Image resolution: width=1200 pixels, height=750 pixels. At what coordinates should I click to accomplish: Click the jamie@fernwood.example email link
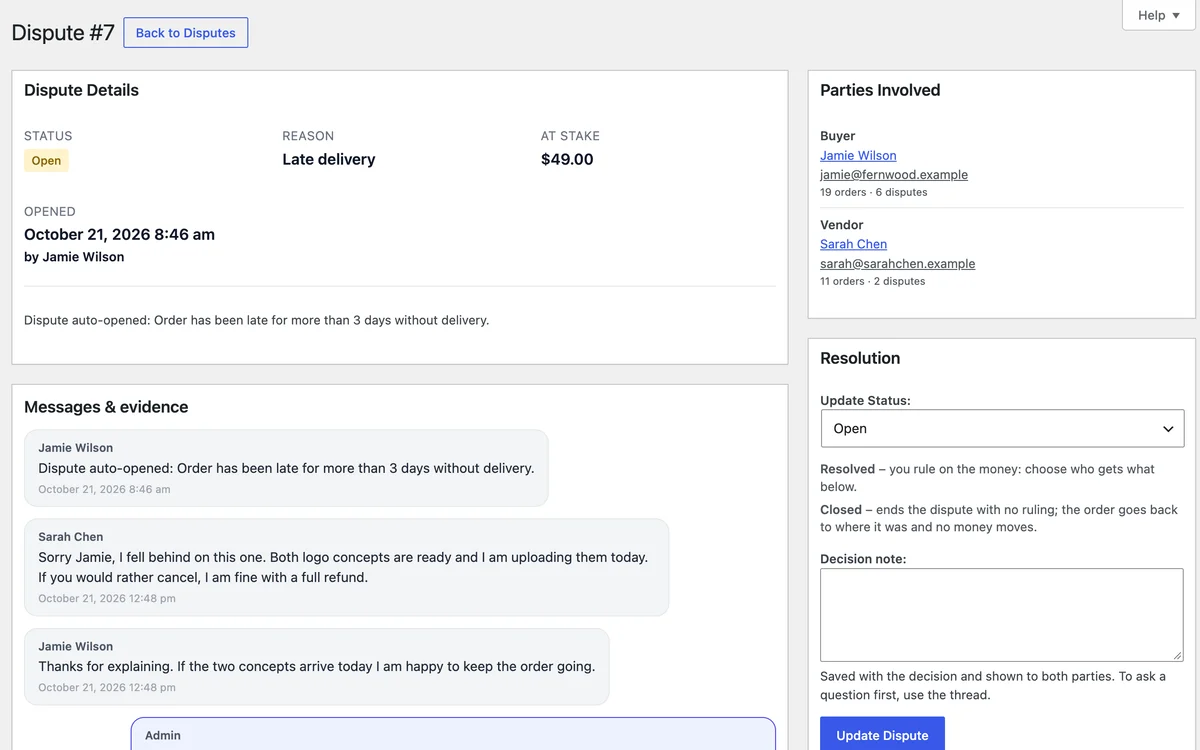[894, 174]
